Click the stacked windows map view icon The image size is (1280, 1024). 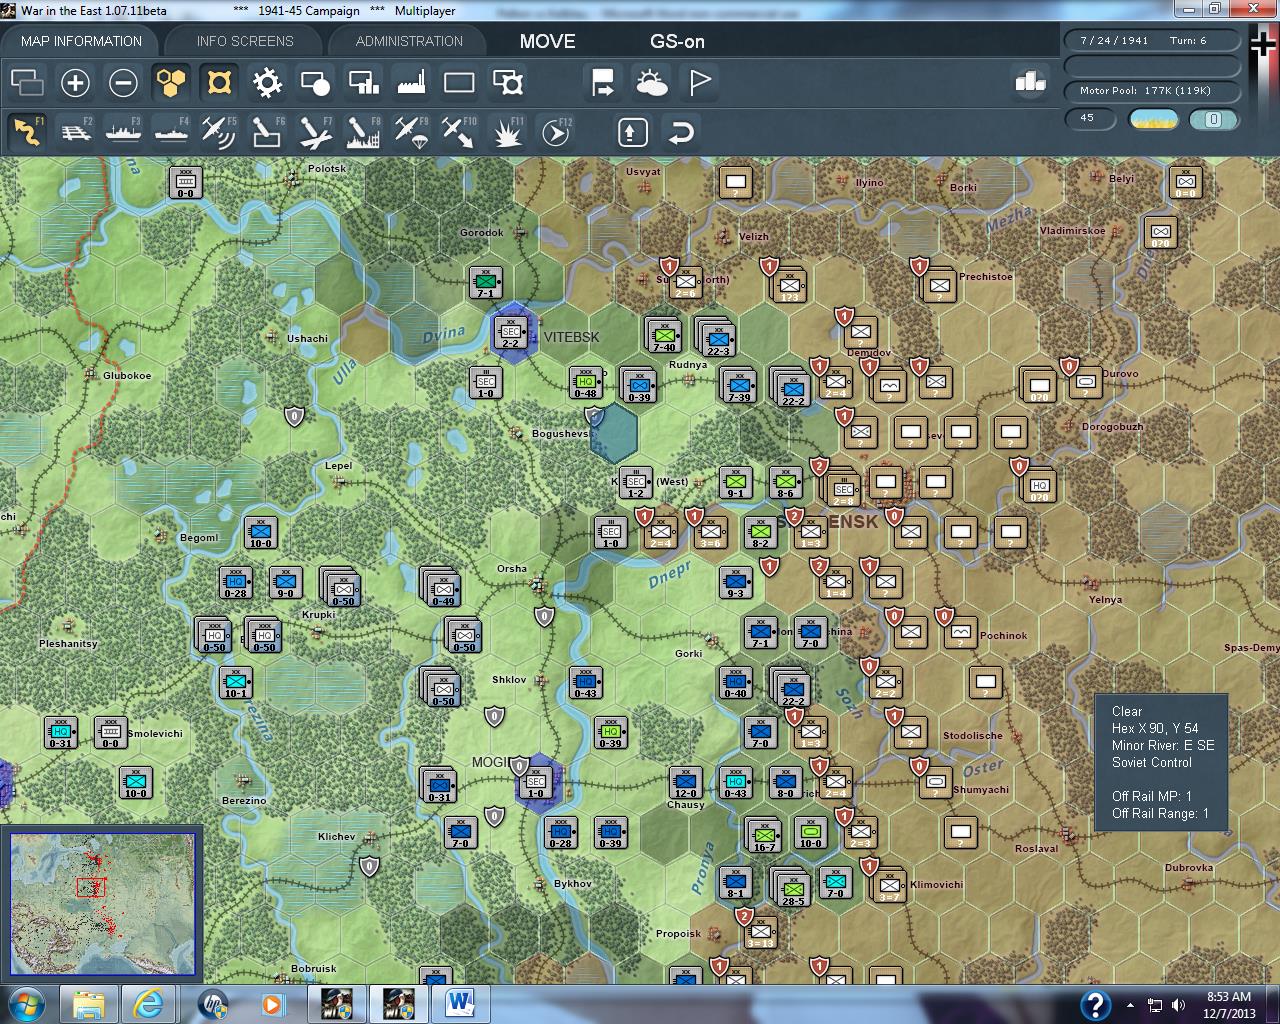point(27,82)
